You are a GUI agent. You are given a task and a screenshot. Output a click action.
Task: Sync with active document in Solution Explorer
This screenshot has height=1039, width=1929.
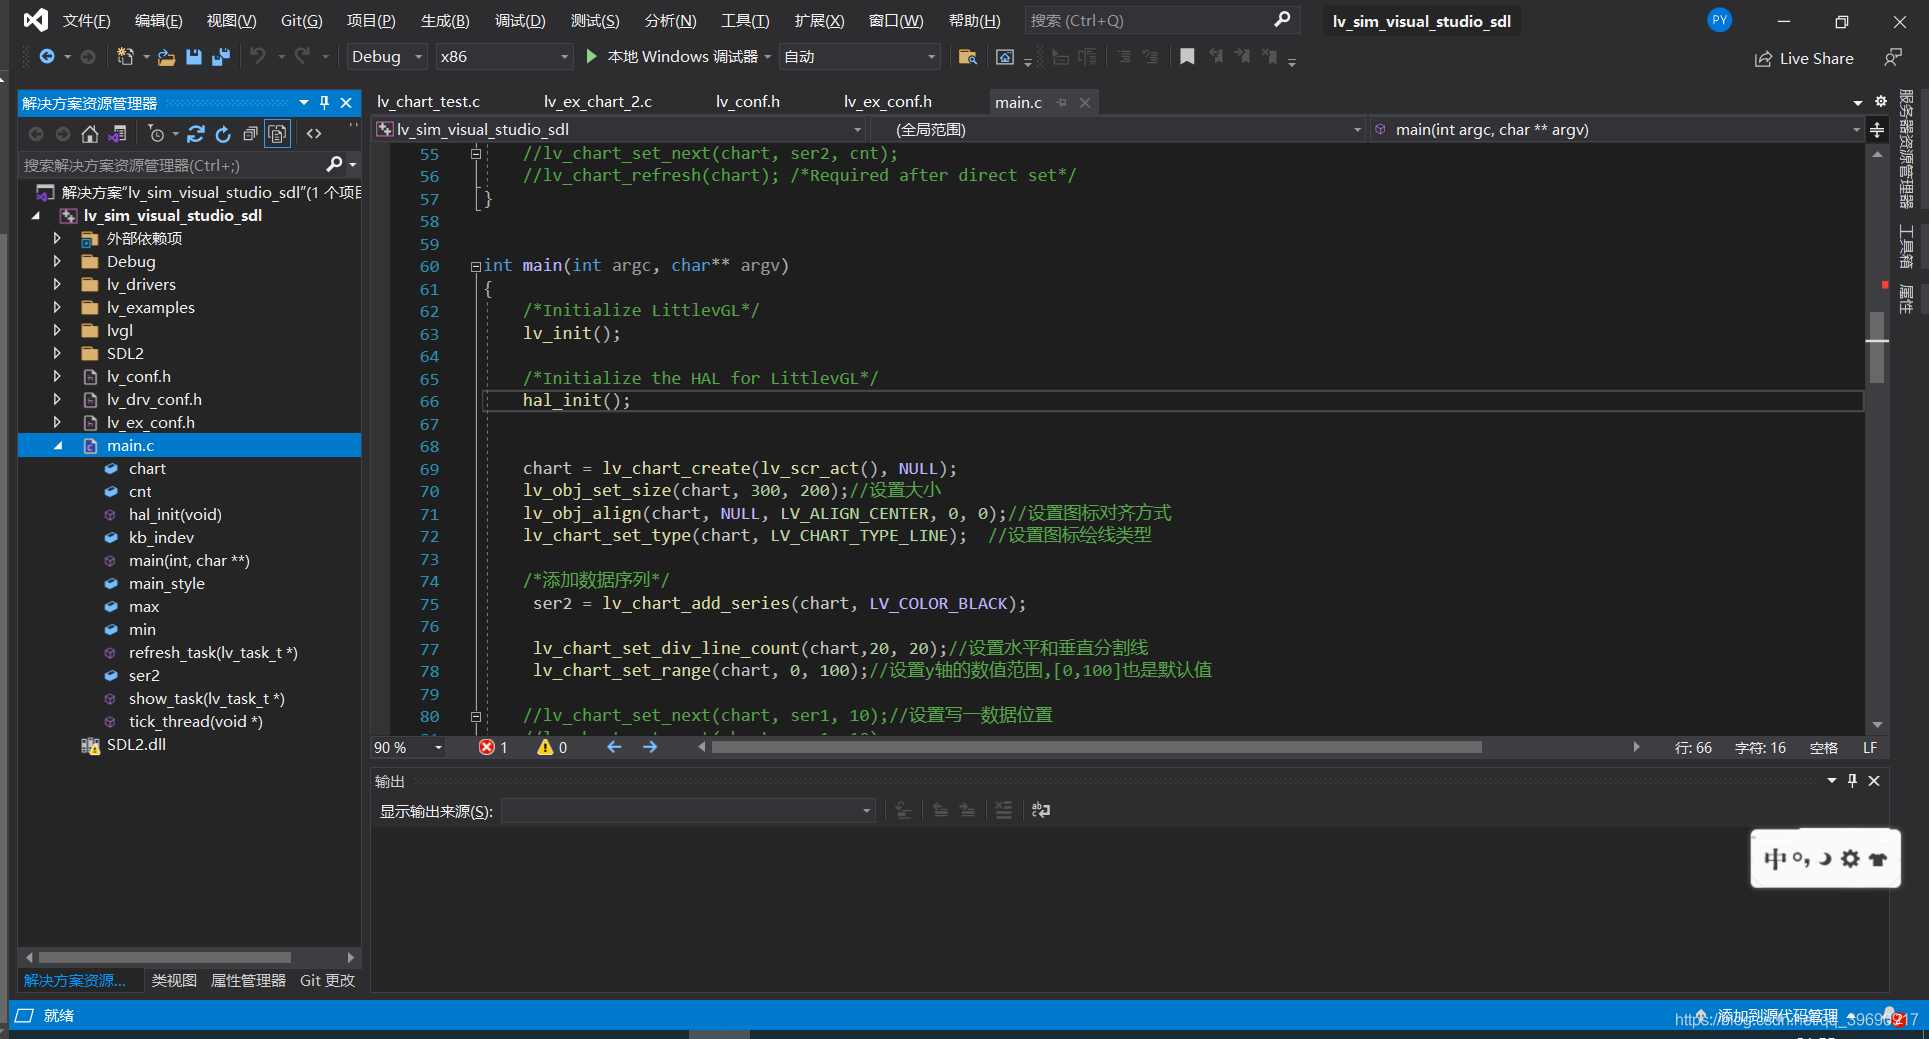[196, 134]
